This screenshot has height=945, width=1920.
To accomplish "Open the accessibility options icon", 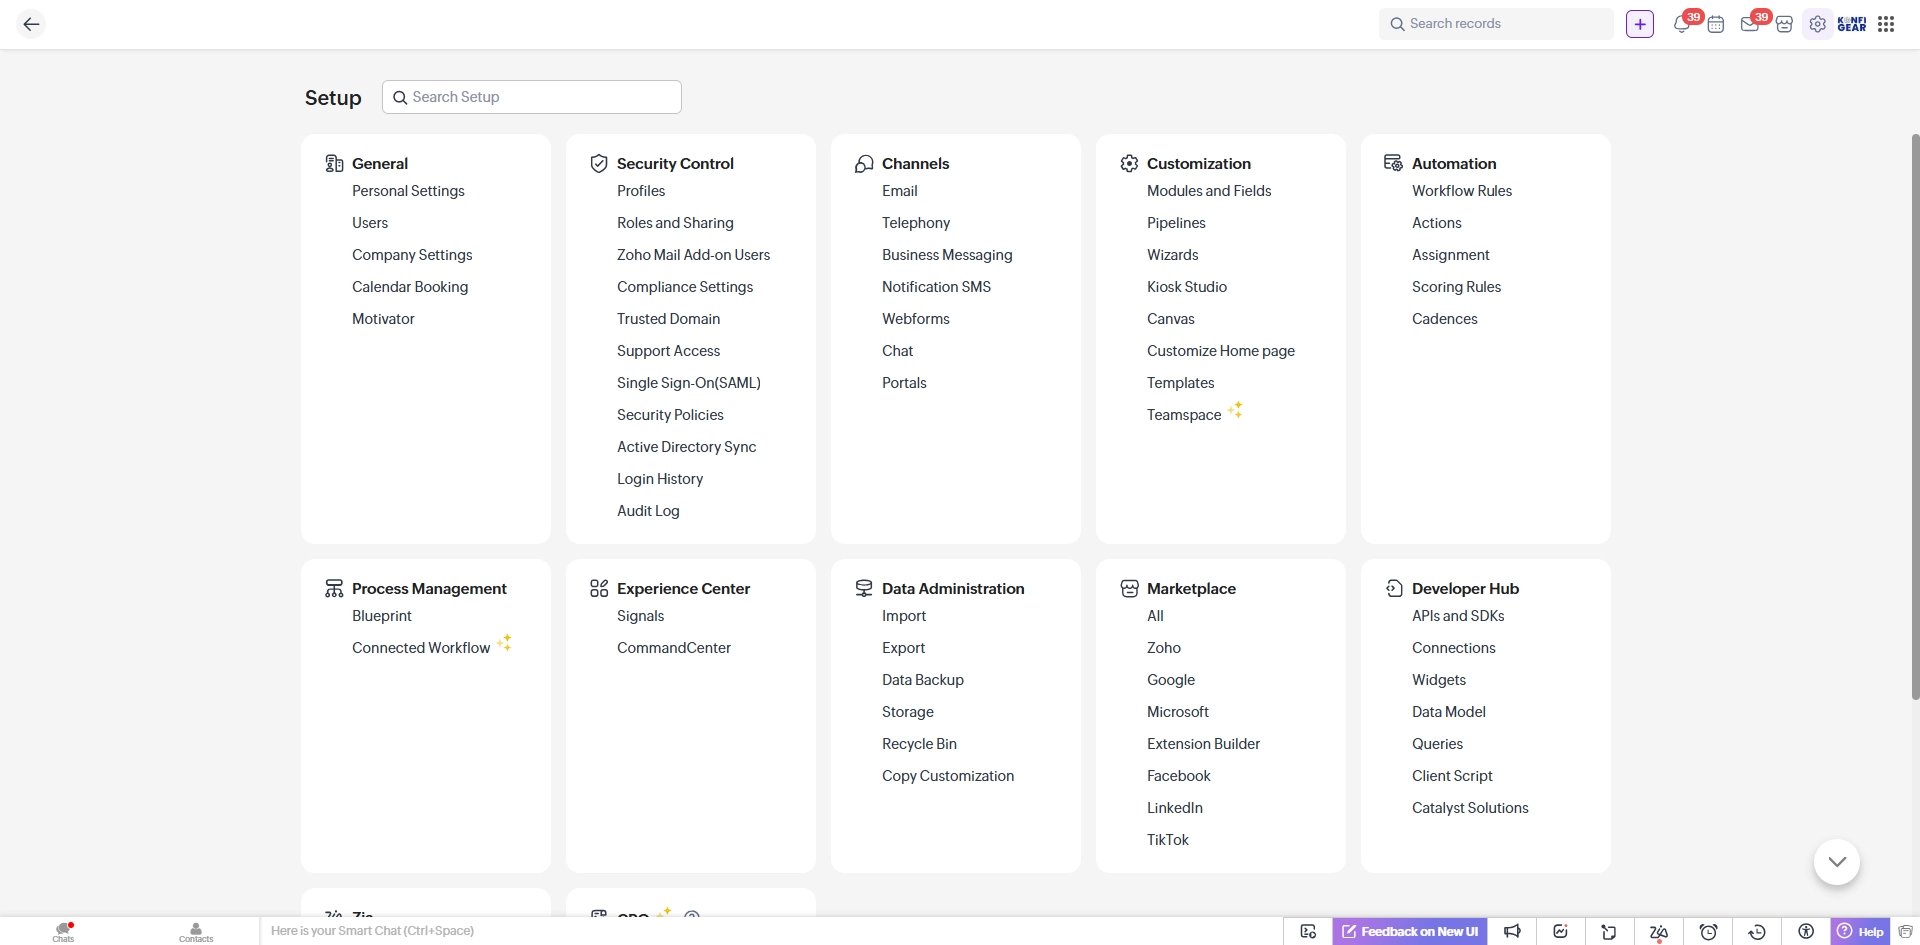I will [1805, 930].
